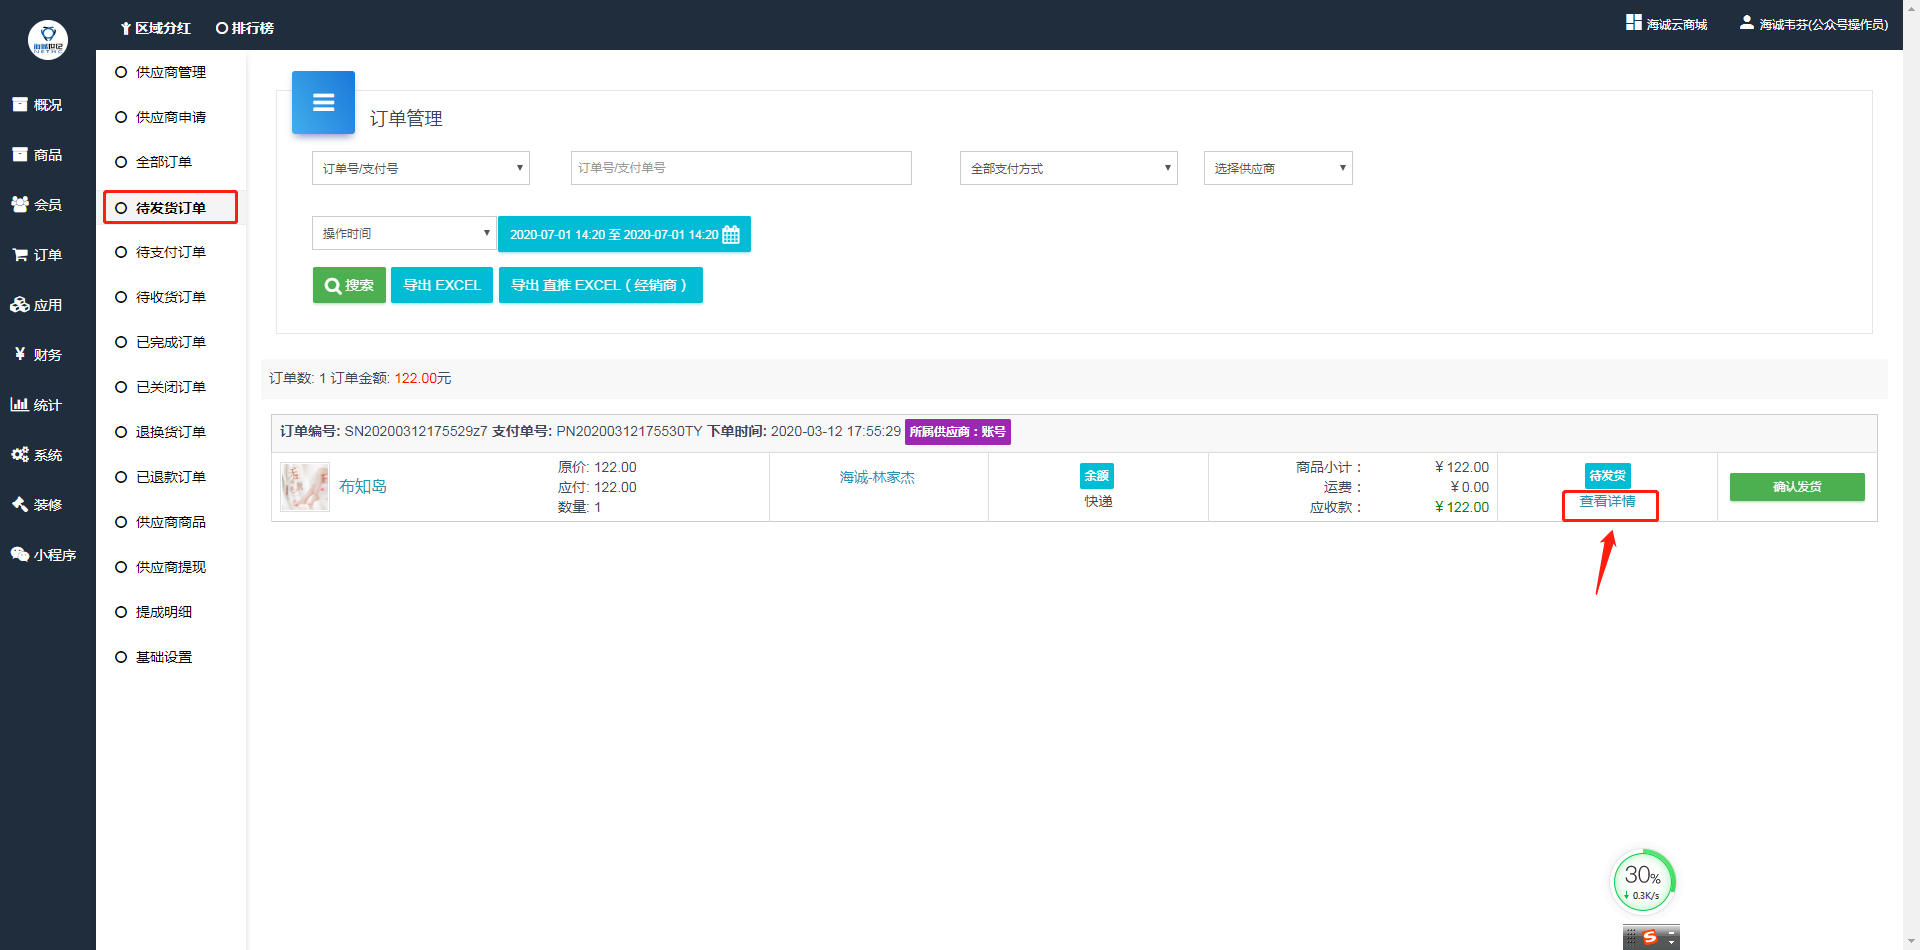Viewport: 1920px width, 950px height.
Task: Expand the 全部支付方式 payment dropdown
Action: click(1069, 168)
